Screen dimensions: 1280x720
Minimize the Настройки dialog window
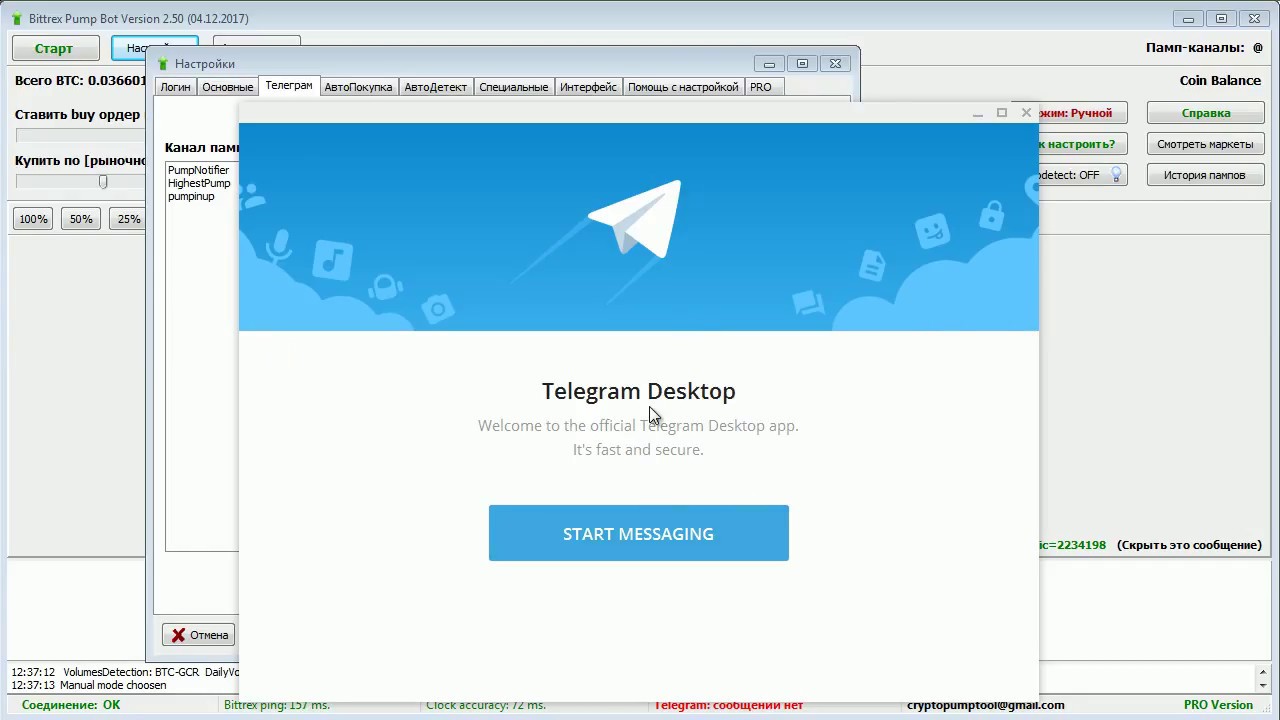(x=769, y=63)
